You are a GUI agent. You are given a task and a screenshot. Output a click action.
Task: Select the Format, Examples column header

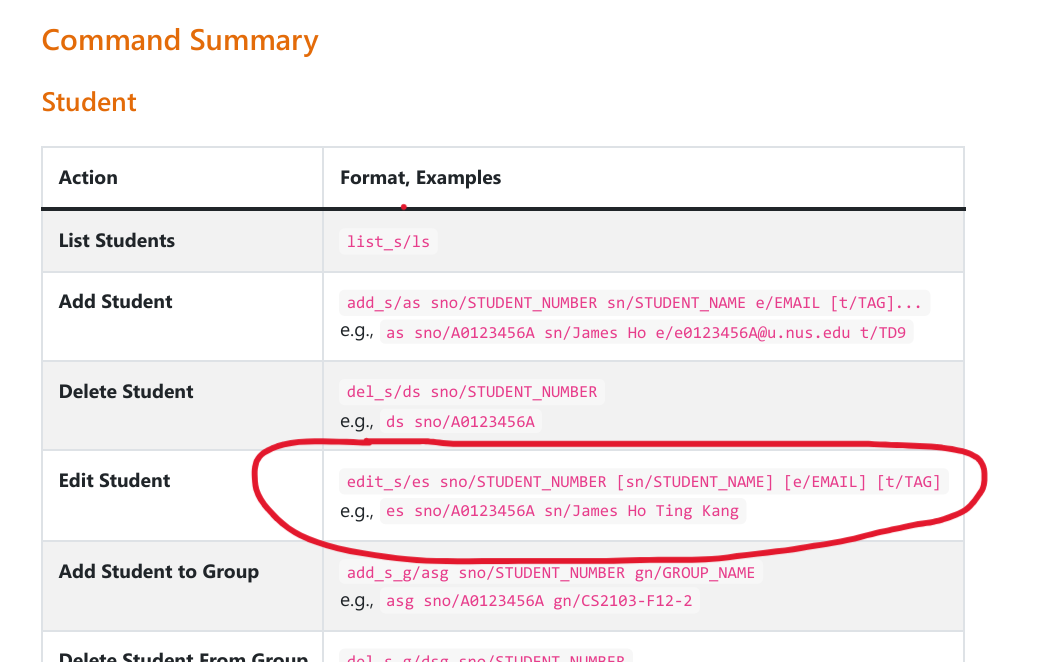pyautogui.click(x=421, y=177)
